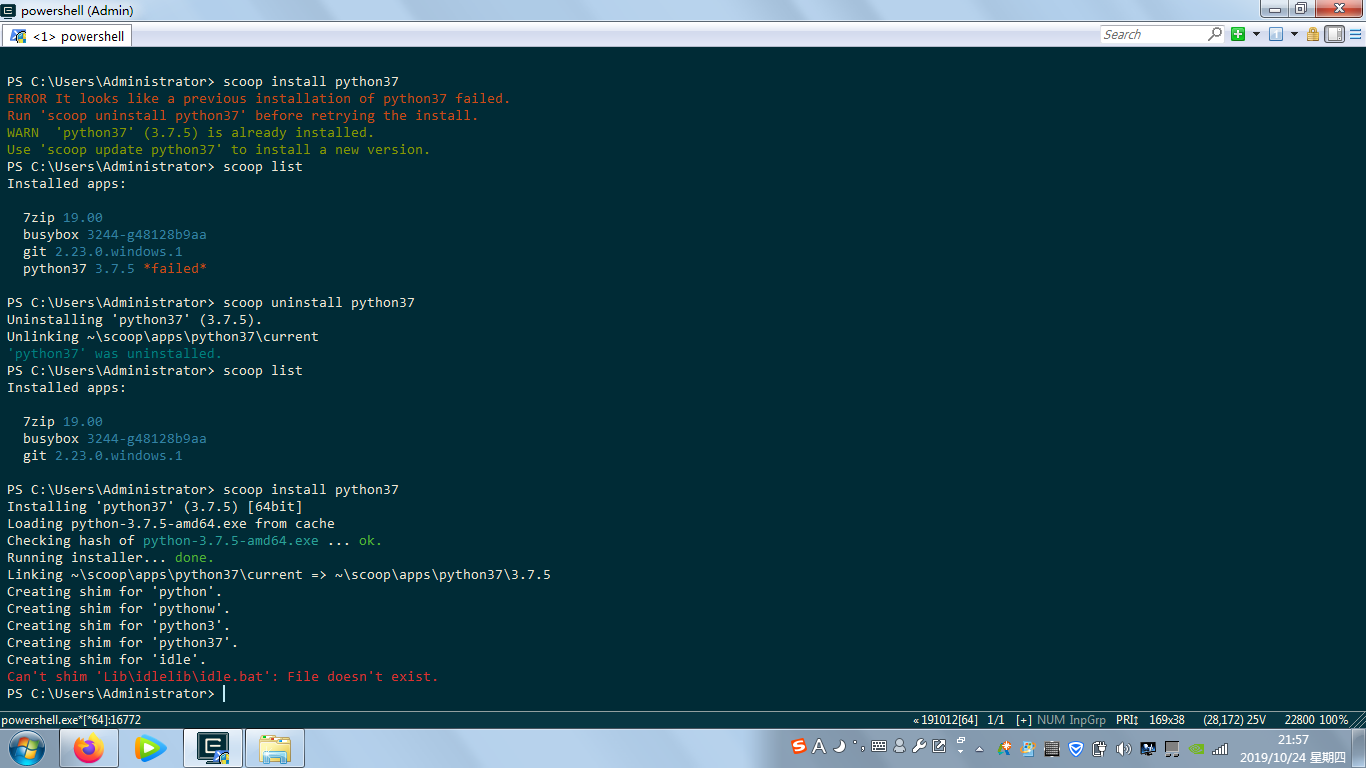Click the 169x38 console size indicator

pos(1166,719)
